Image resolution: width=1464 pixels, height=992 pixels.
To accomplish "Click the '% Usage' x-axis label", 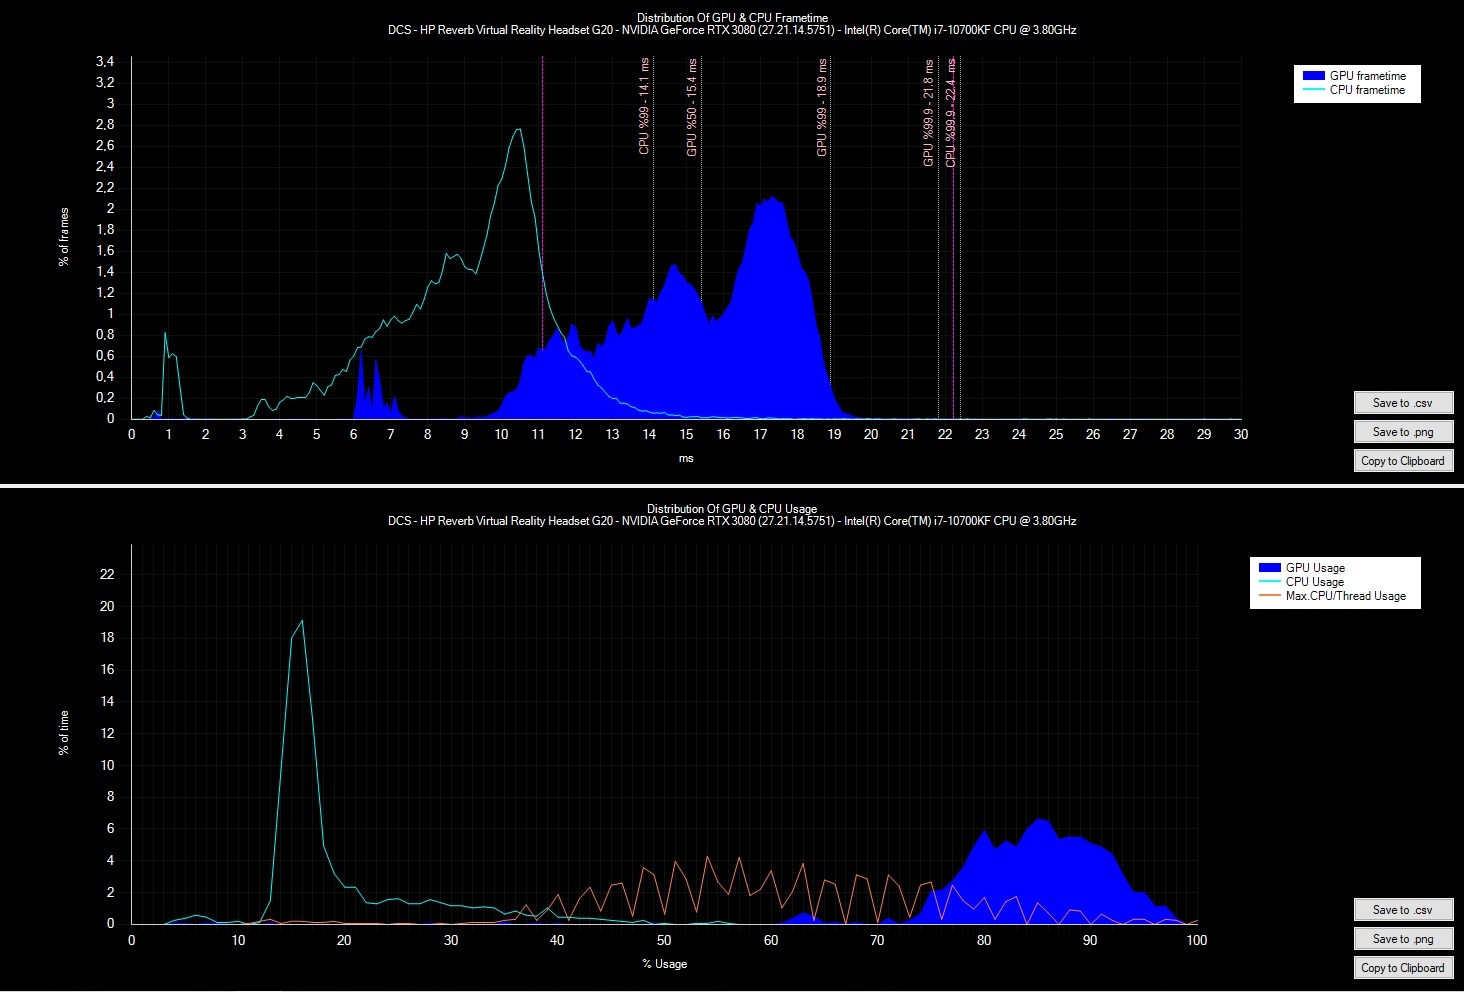I will [665, 964].
